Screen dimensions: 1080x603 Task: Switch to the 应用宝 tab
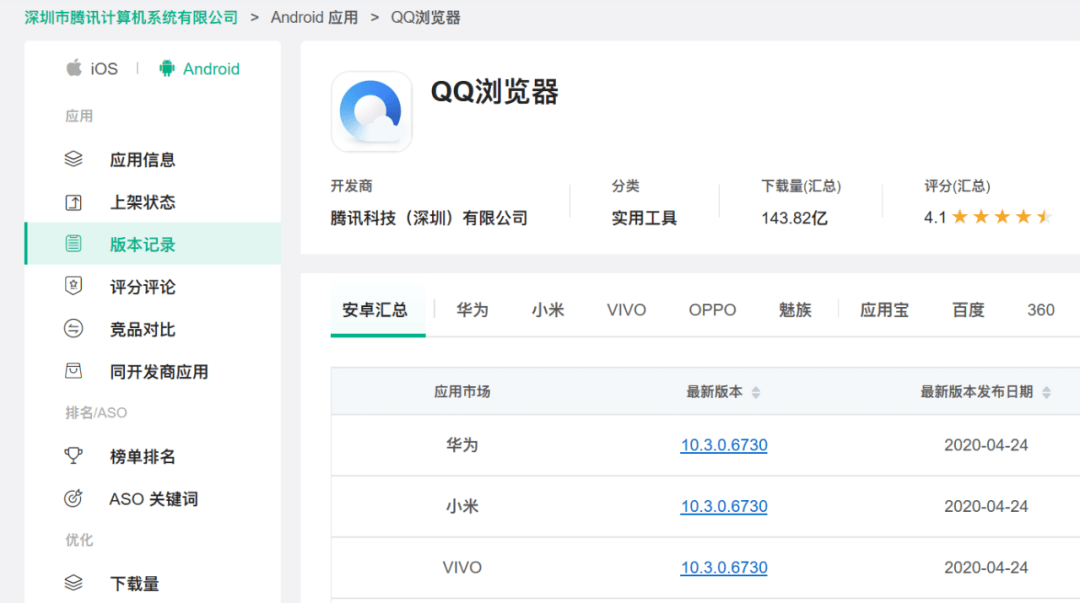(x=884, y=310)
